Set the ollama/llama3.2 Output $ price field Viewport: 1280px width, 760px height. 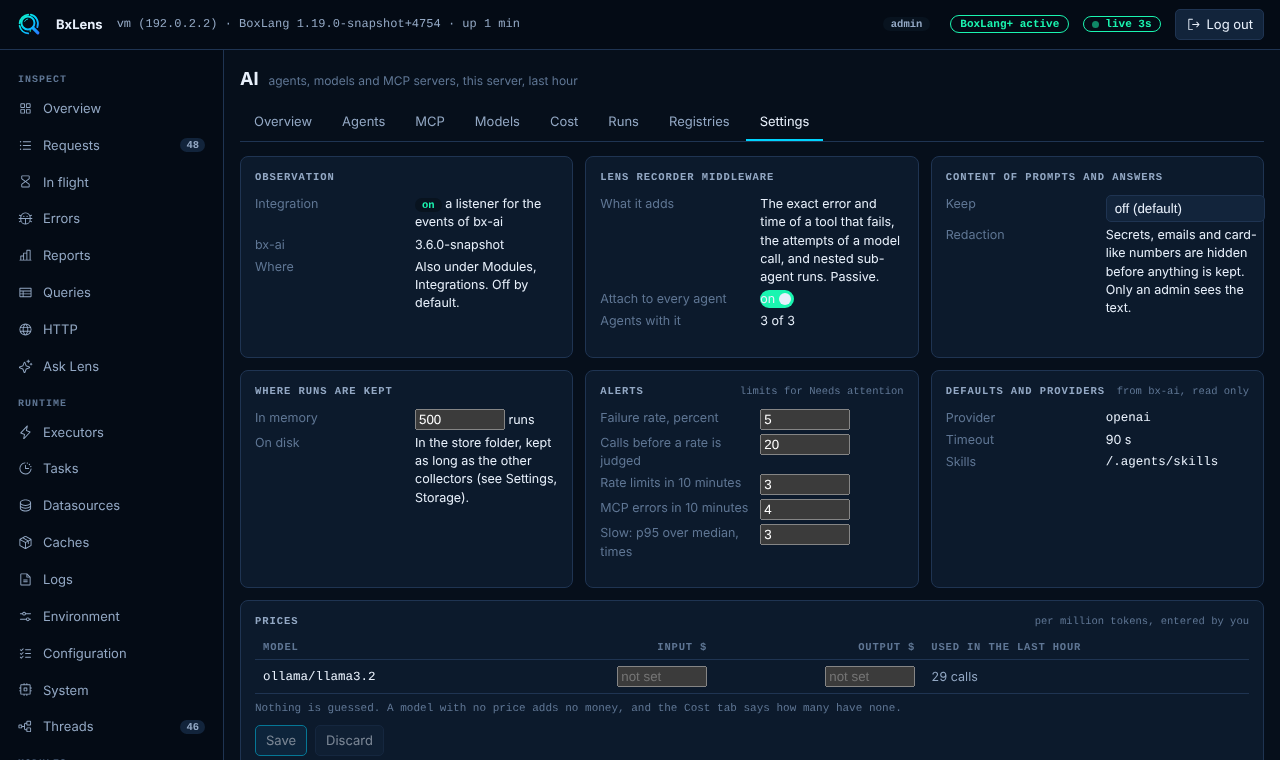click(870, 676)
